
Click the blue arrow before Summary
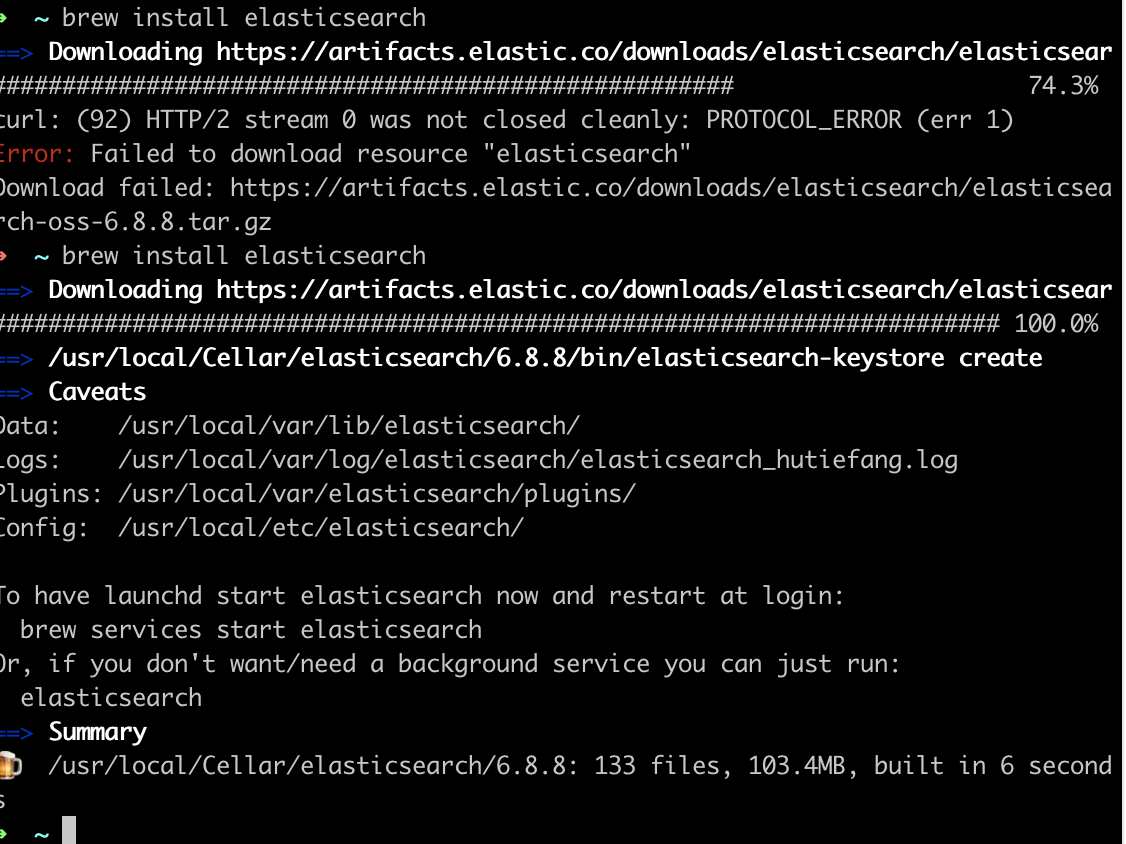pos(16,732)
